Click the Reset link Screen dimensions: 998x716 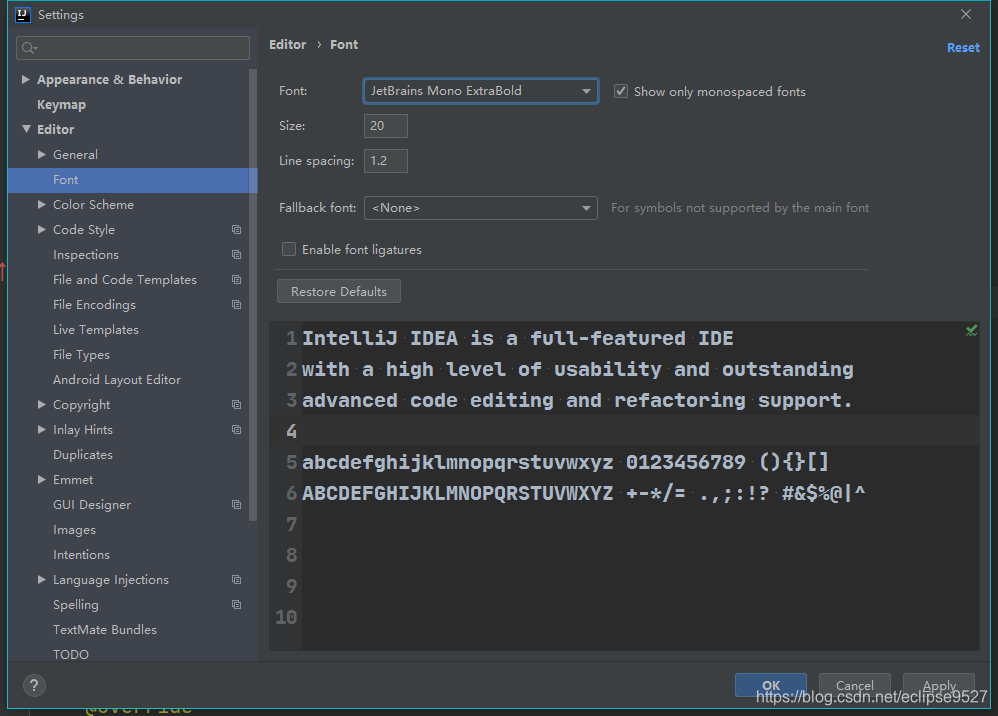pyautogui.click(x=963, y=48)
